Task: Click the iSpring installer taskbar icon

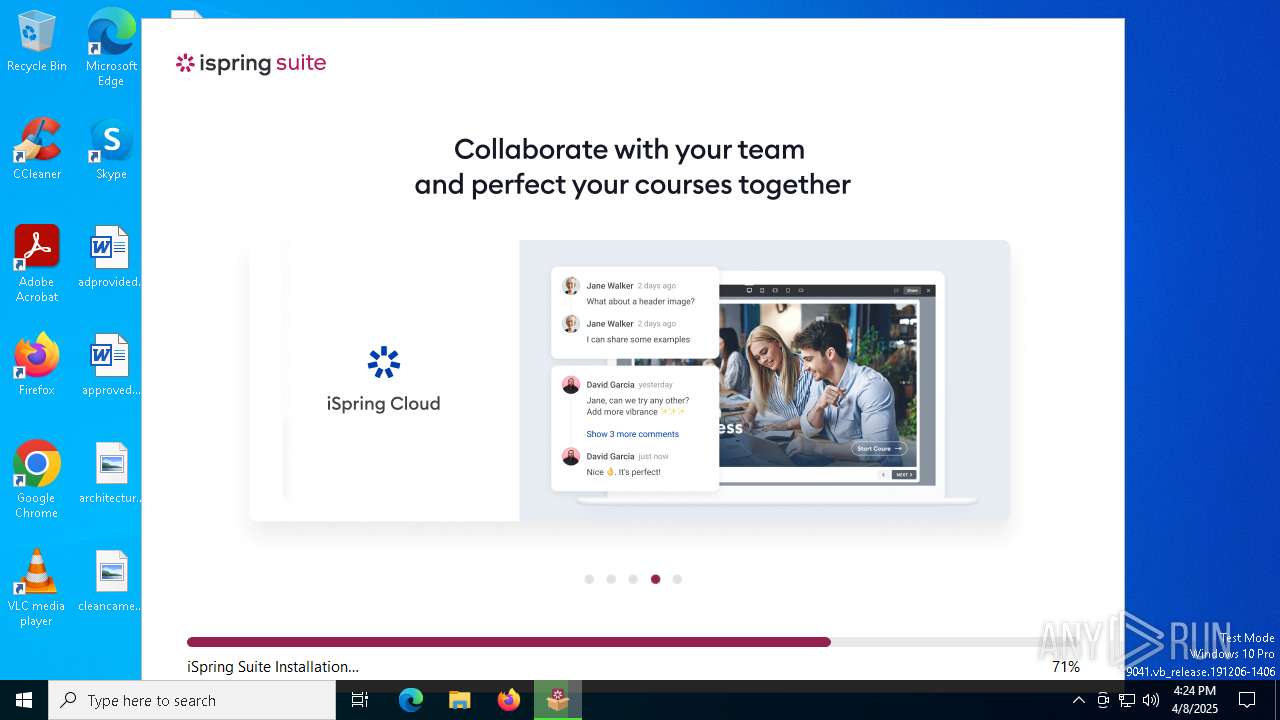Action: tap(558, 700)
